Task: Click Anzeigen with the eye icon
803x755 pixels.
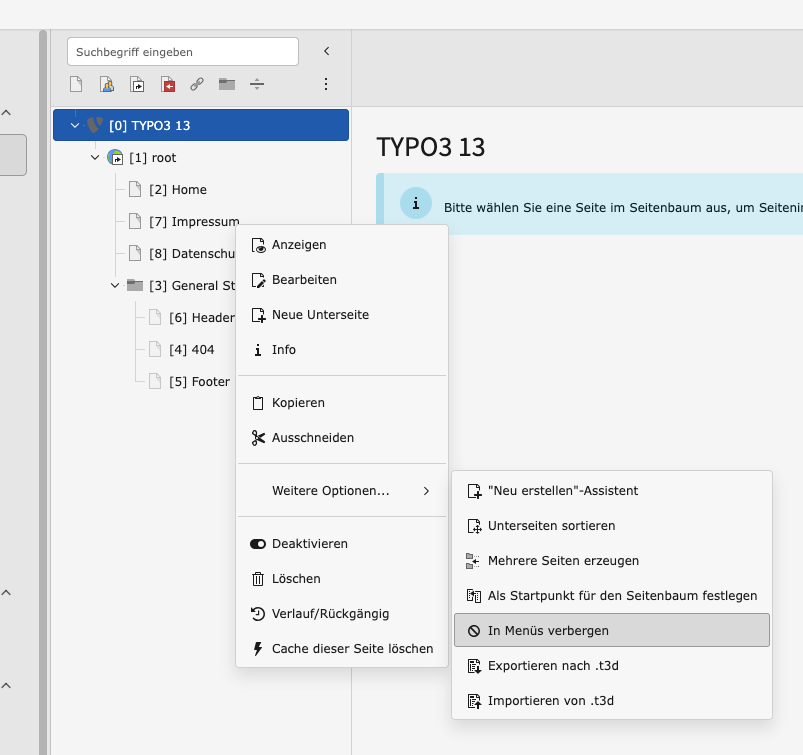Action: tap(299, 245)
